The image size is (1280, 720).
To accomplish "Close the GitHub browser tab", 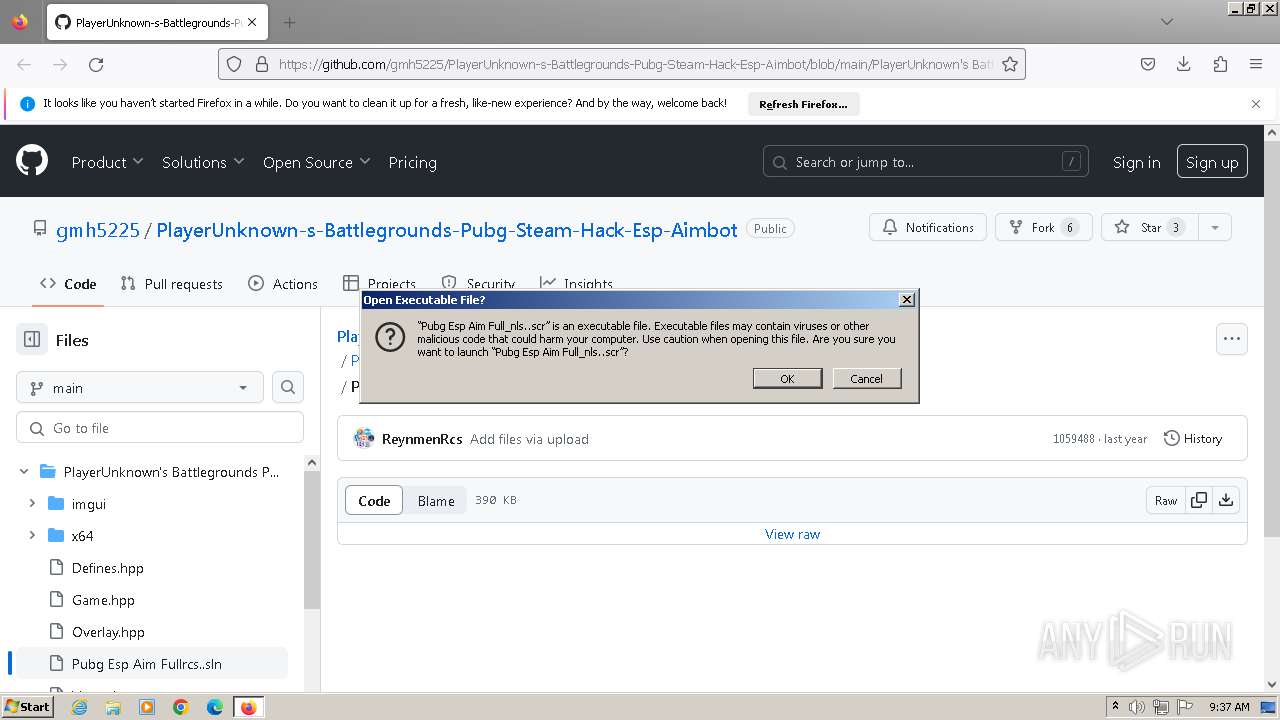I will [252, 22].
